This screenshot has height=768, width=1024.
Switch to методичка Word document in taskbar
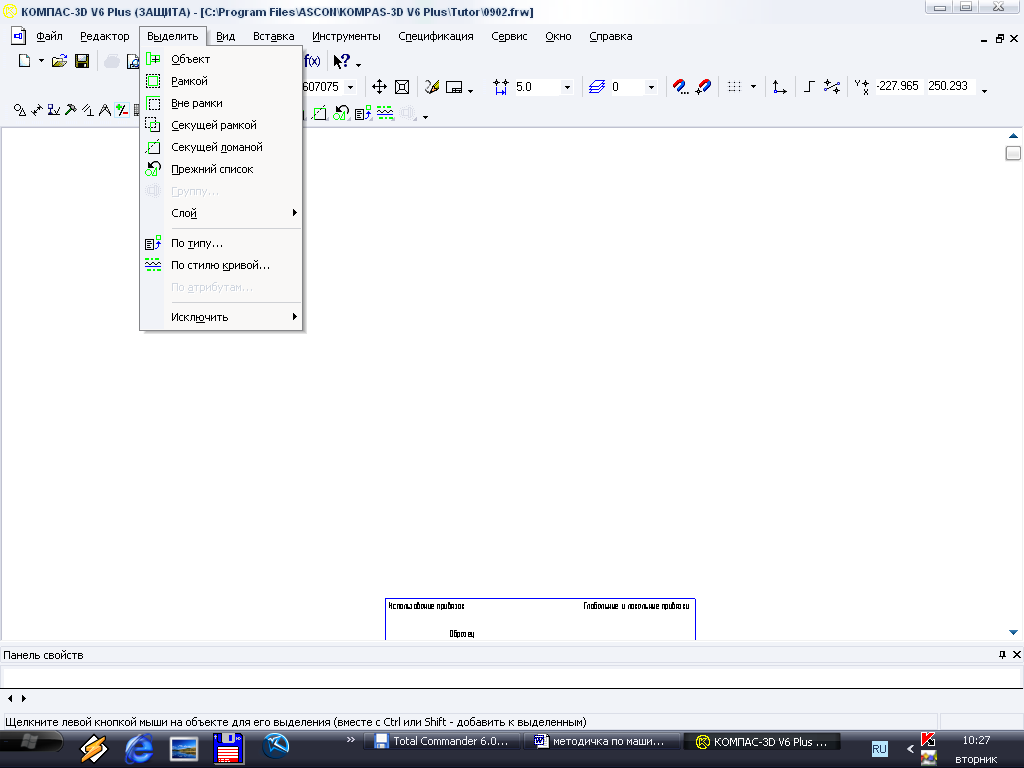pos(601,741)
